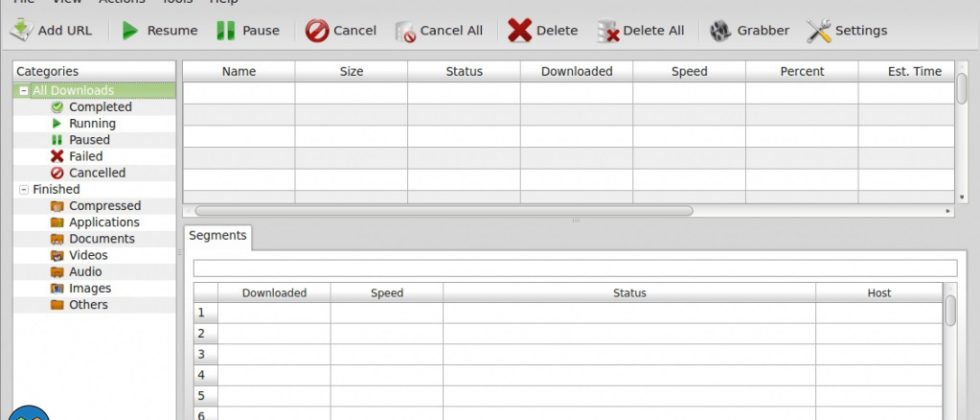
Task: Cancel the download using the Cancel icon
Action: [317, 30]
